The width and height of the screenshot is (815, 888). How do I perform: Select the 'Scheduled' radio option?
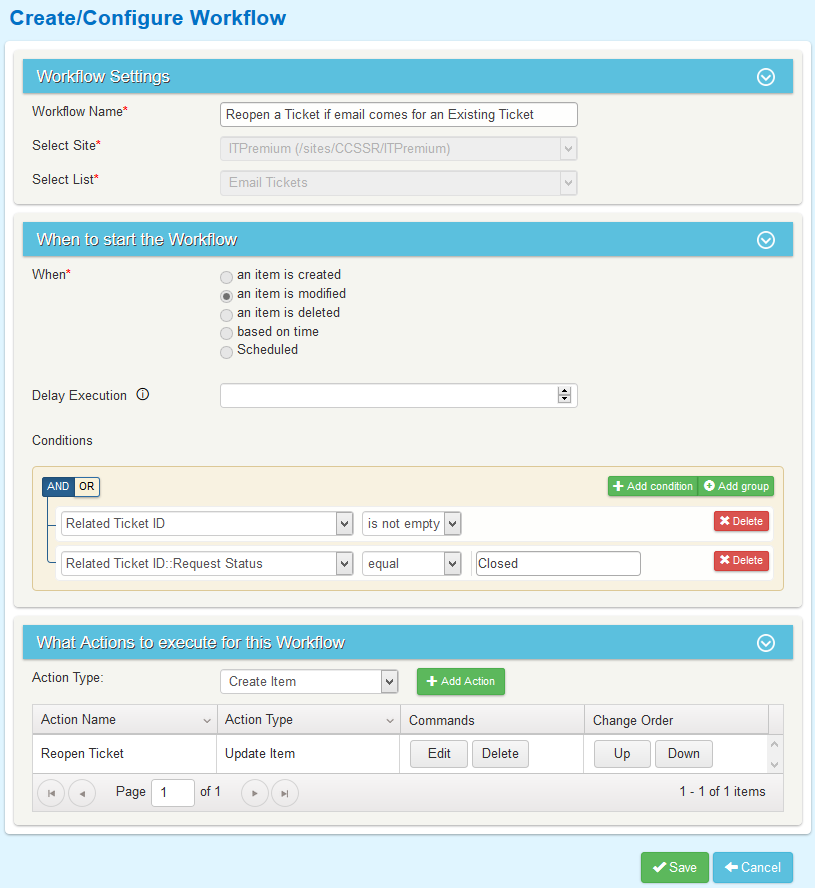click(x=226, y=351)
